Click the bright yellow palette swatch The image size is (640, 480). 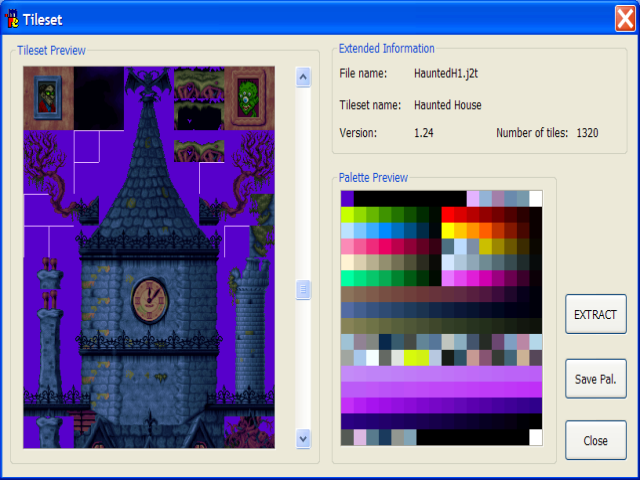click(x=448, y=230)
